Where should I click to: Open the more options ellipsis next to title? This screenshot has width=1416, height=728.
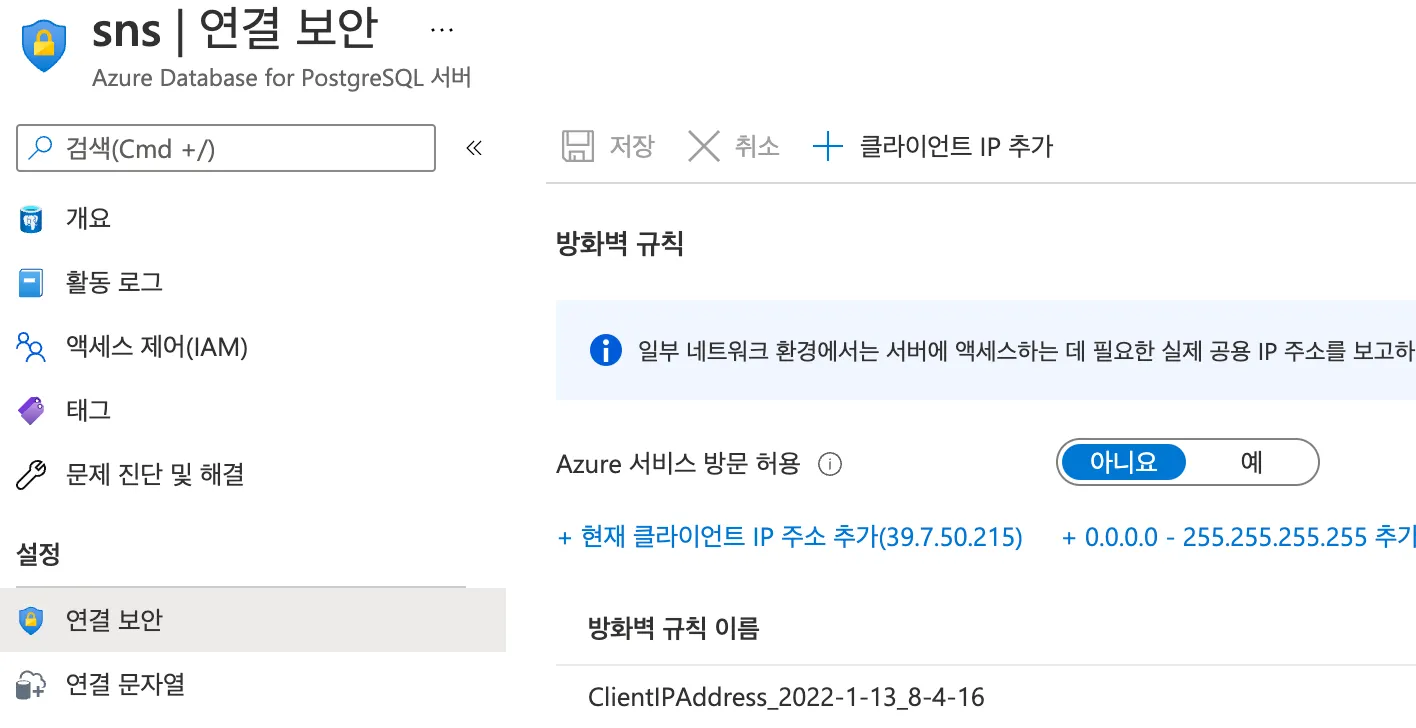[x=441, y=30]
